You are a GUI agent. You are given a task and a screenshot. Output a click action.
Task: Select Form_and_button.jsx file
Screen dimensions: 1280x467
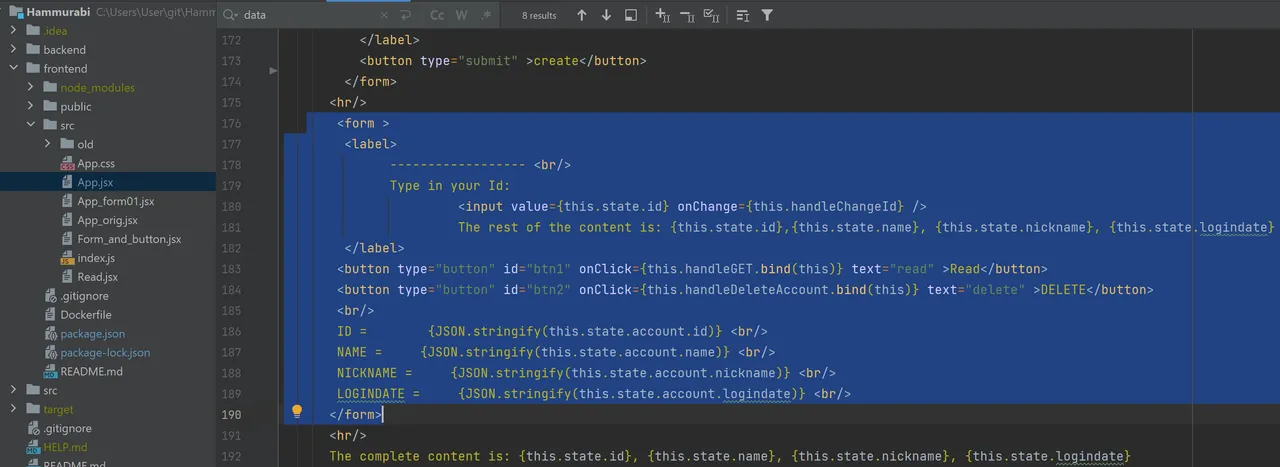129,239
